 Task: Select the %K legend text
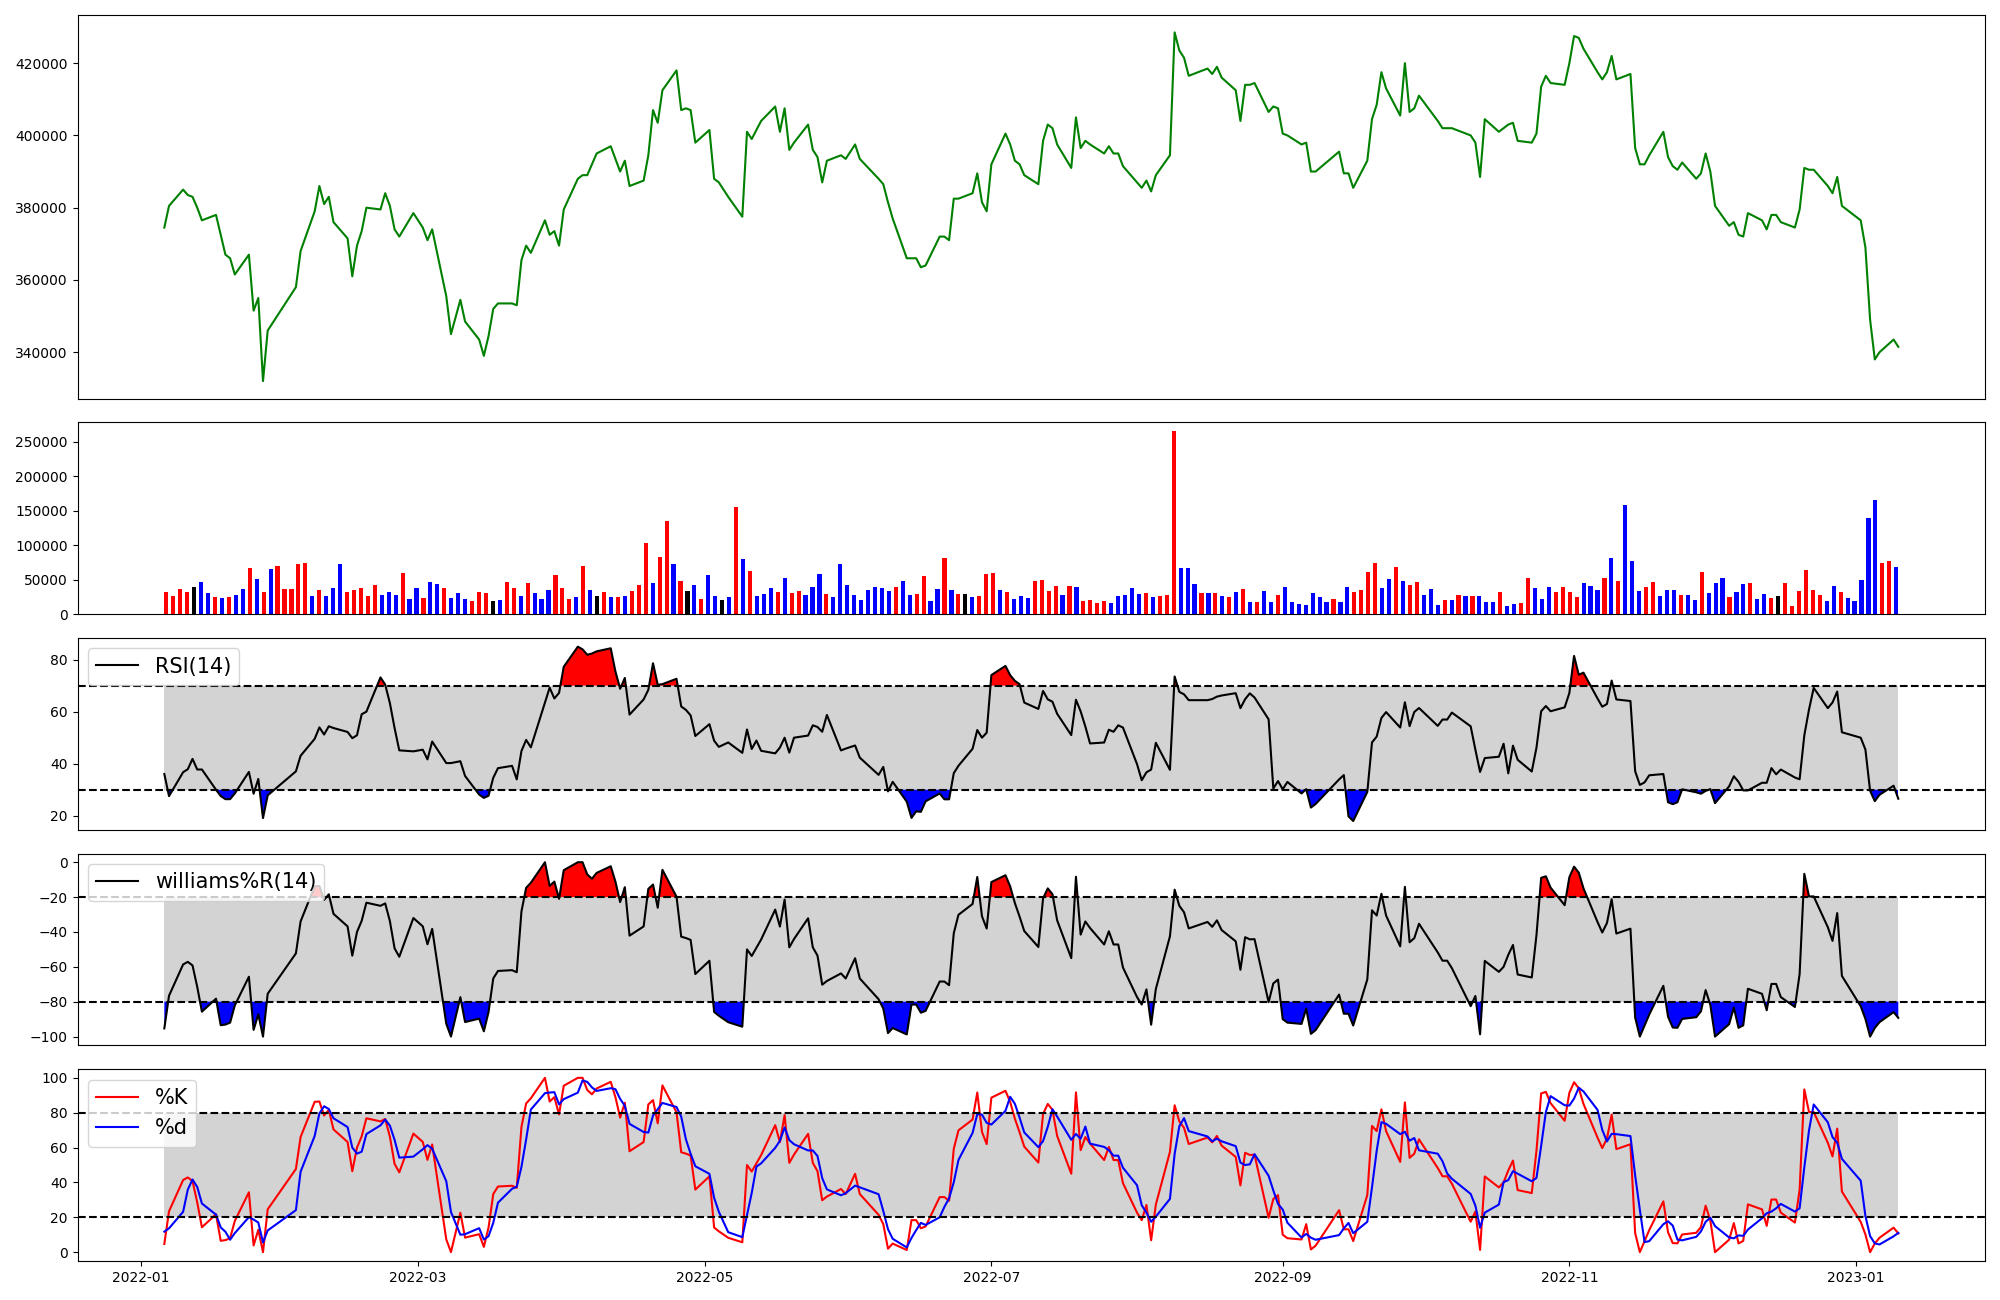171,1097
